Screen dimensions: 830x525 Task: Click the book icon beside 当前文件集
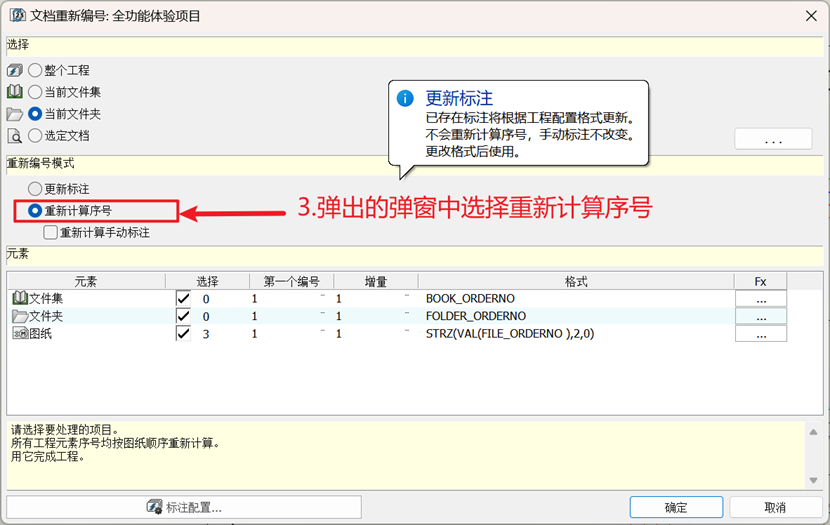pyautogui.click(x=15, y=92)
